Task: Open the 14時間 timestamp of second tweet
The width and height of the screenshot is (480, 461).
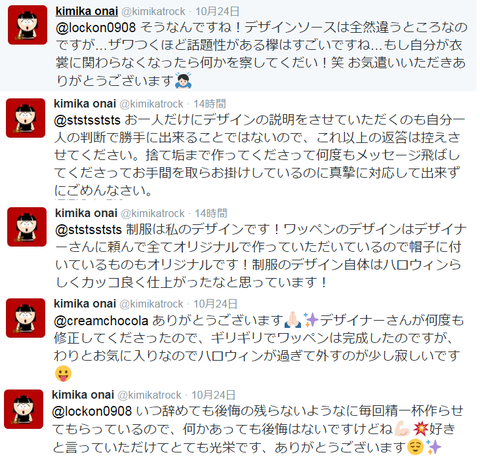Action: (210, 104)
